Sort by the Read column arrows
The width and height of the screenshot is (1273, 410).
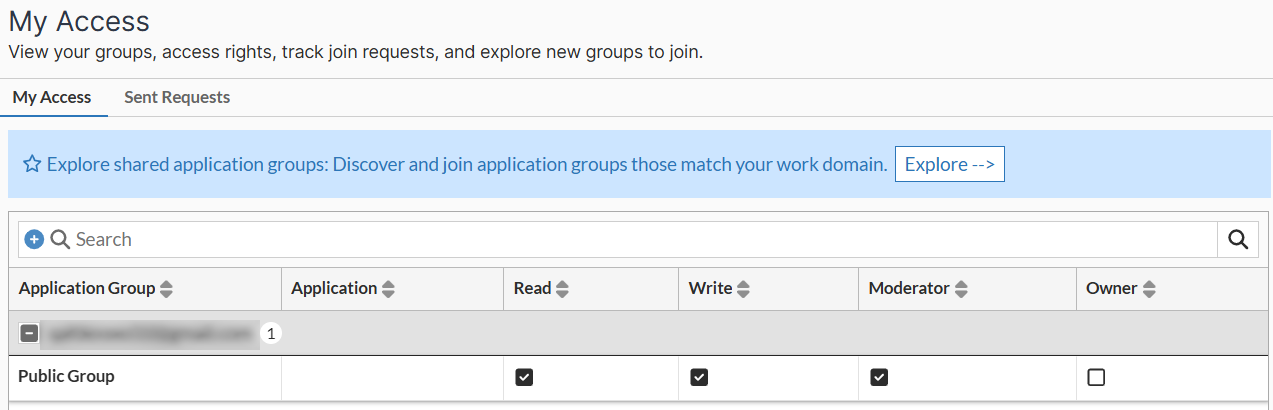[563, 289]
